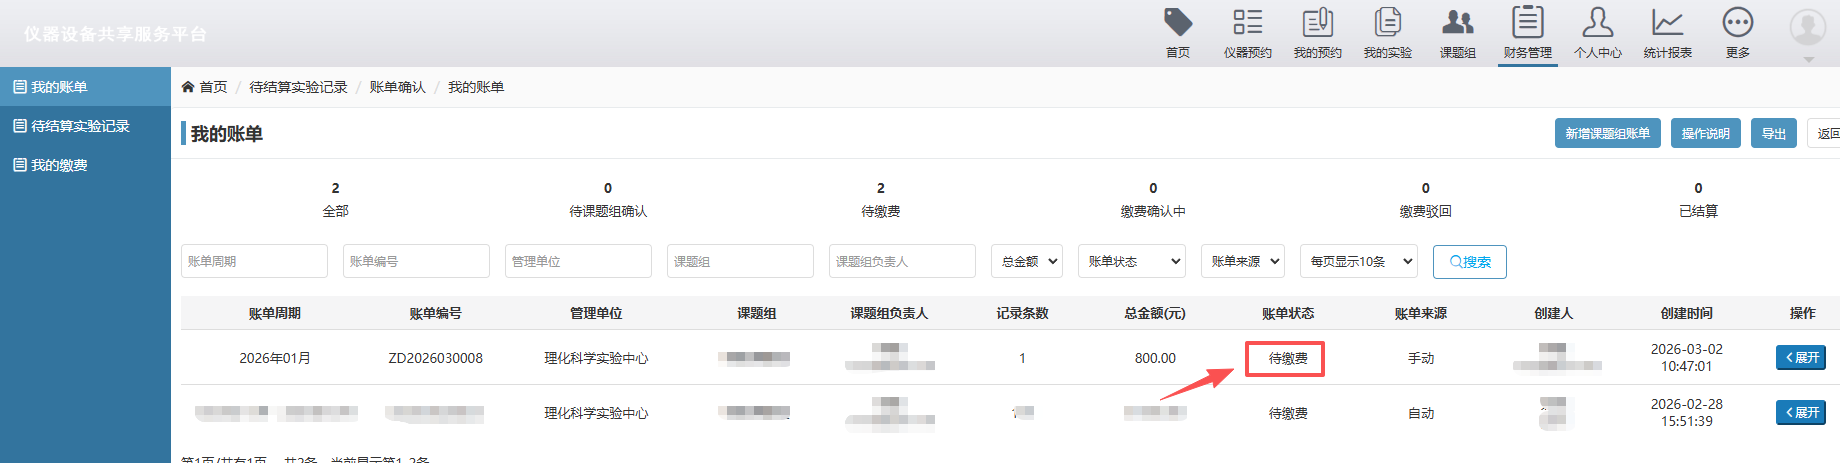Click the 搜索 search button
The image size is (1840, 463).
pos(1469,262)
